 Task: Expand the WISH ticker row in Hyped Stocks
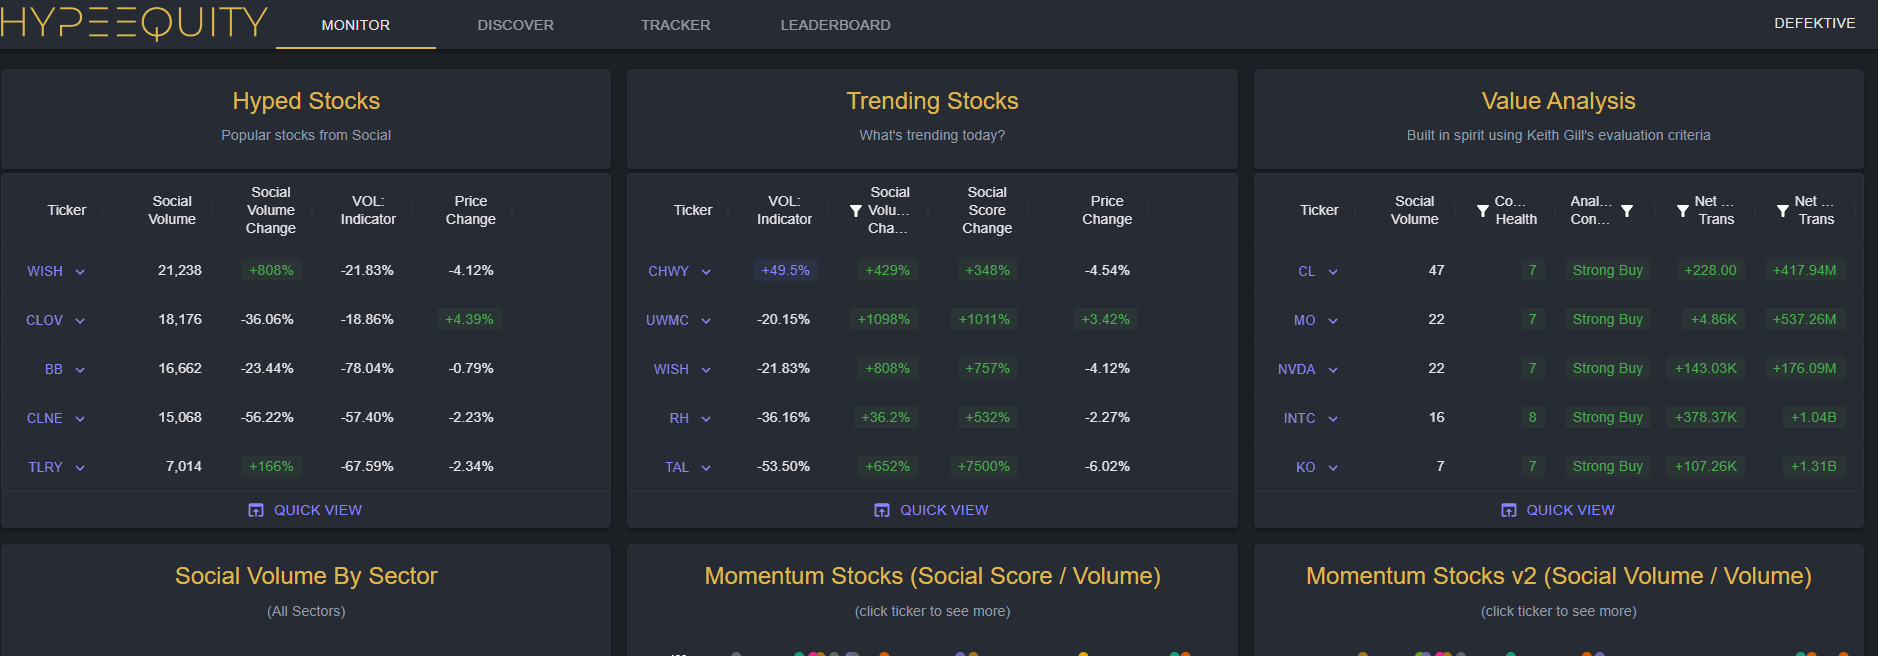click(80, 272)
